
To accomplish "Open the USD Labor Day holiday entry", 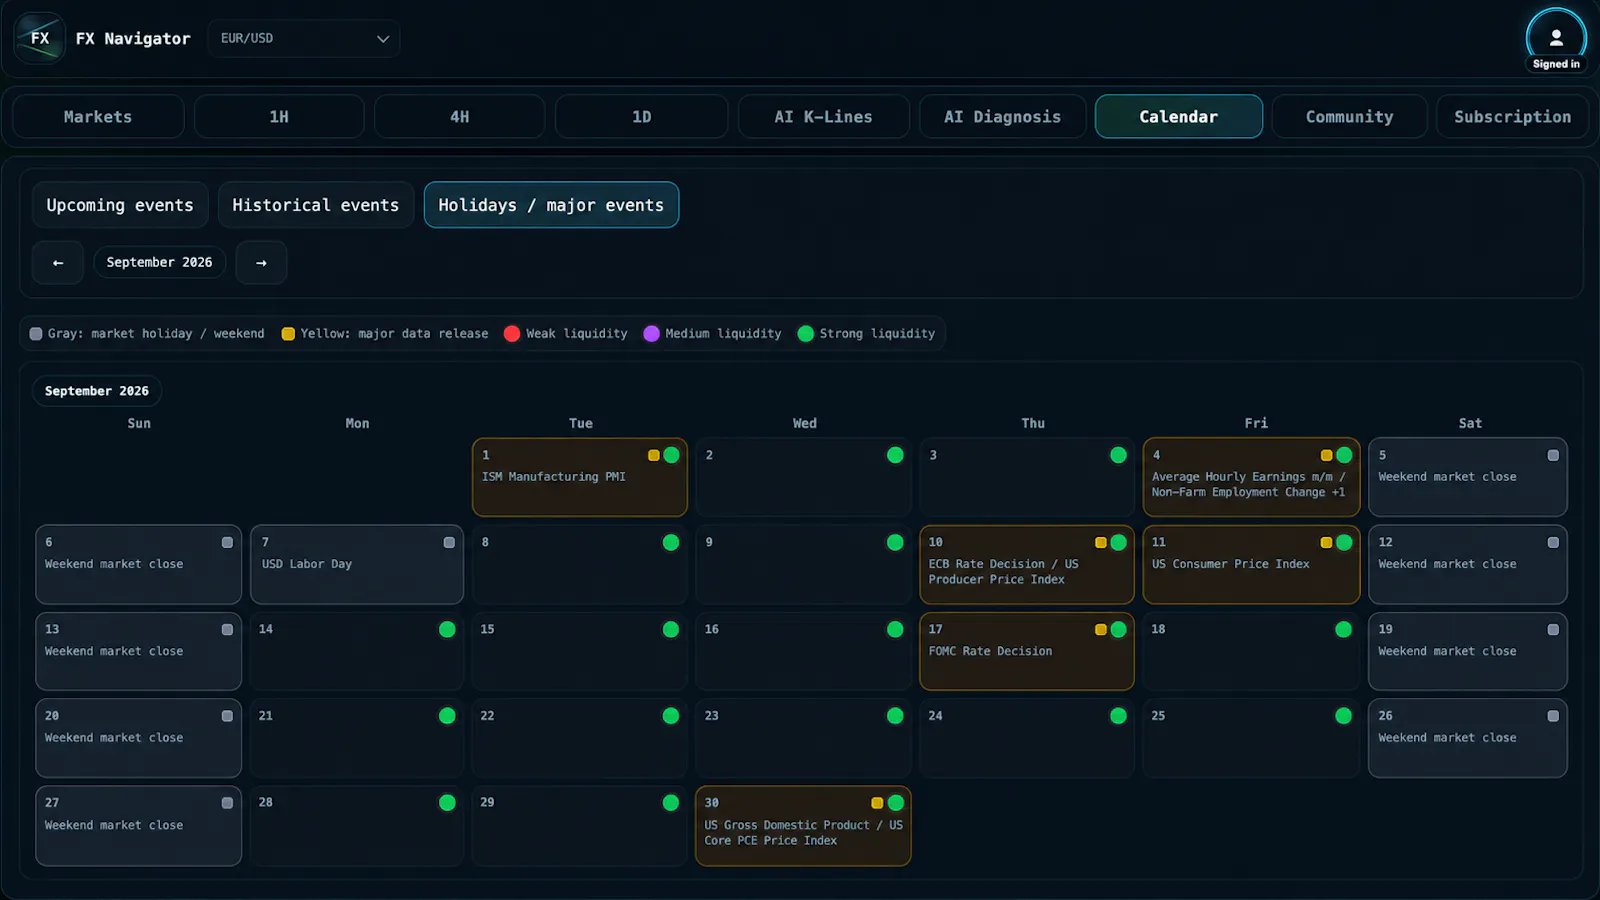I will (357, 564).
